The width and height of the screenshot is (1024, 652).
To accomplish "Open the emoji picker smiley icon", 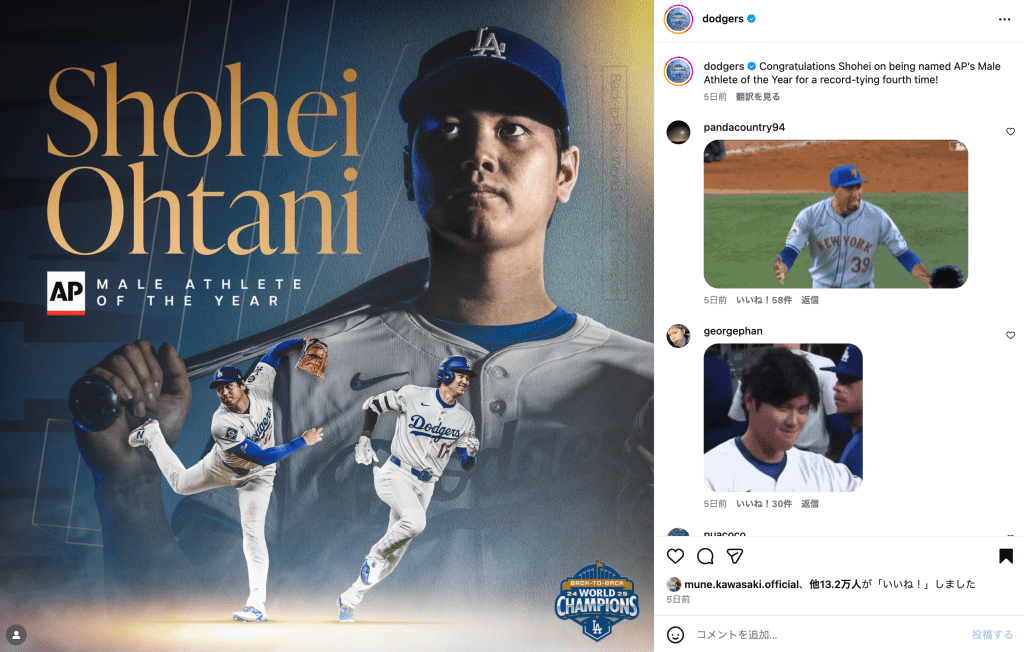I will point(675,634).
